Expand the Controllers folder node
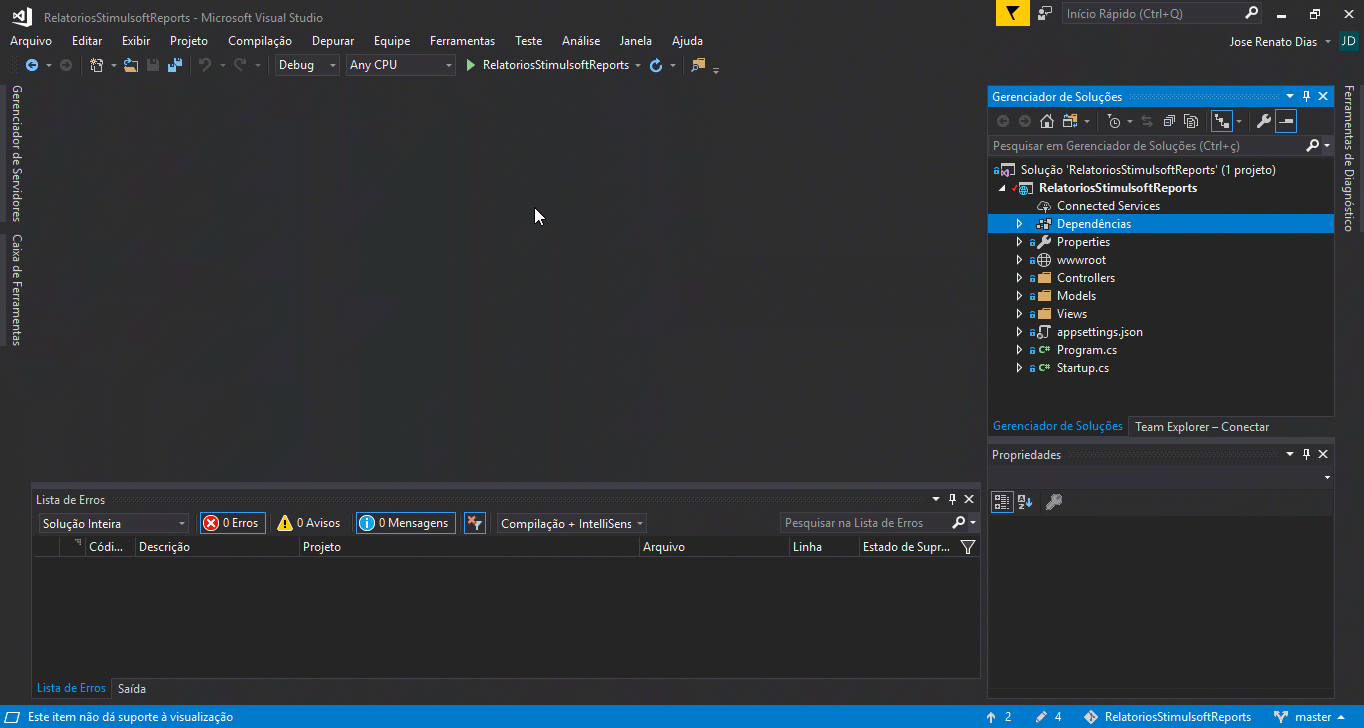 pyautogui.click(x=1019, y=278)
